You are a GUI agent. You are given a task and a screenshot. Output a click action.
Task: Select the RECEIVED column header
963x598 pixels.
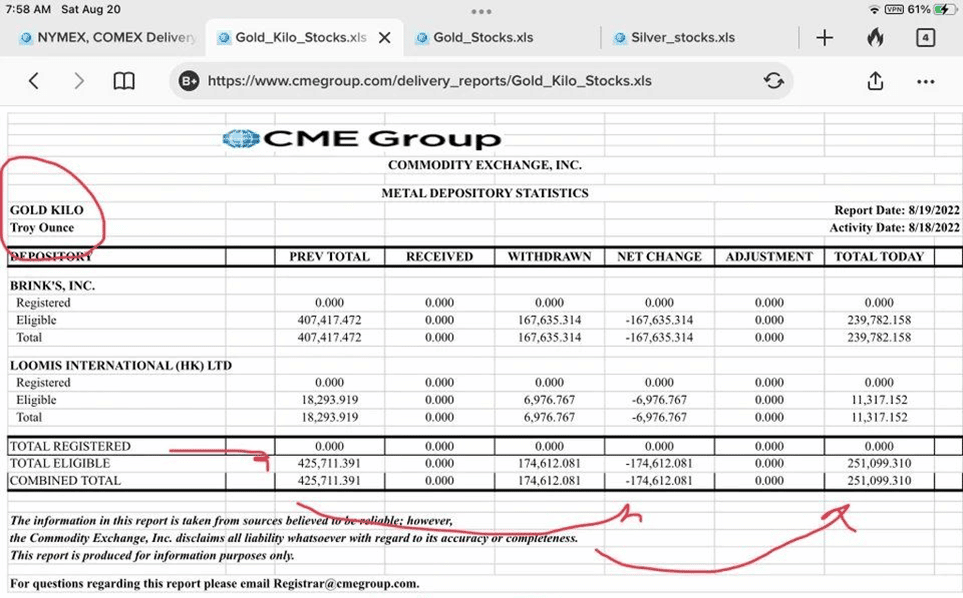[x=439, y=257]
